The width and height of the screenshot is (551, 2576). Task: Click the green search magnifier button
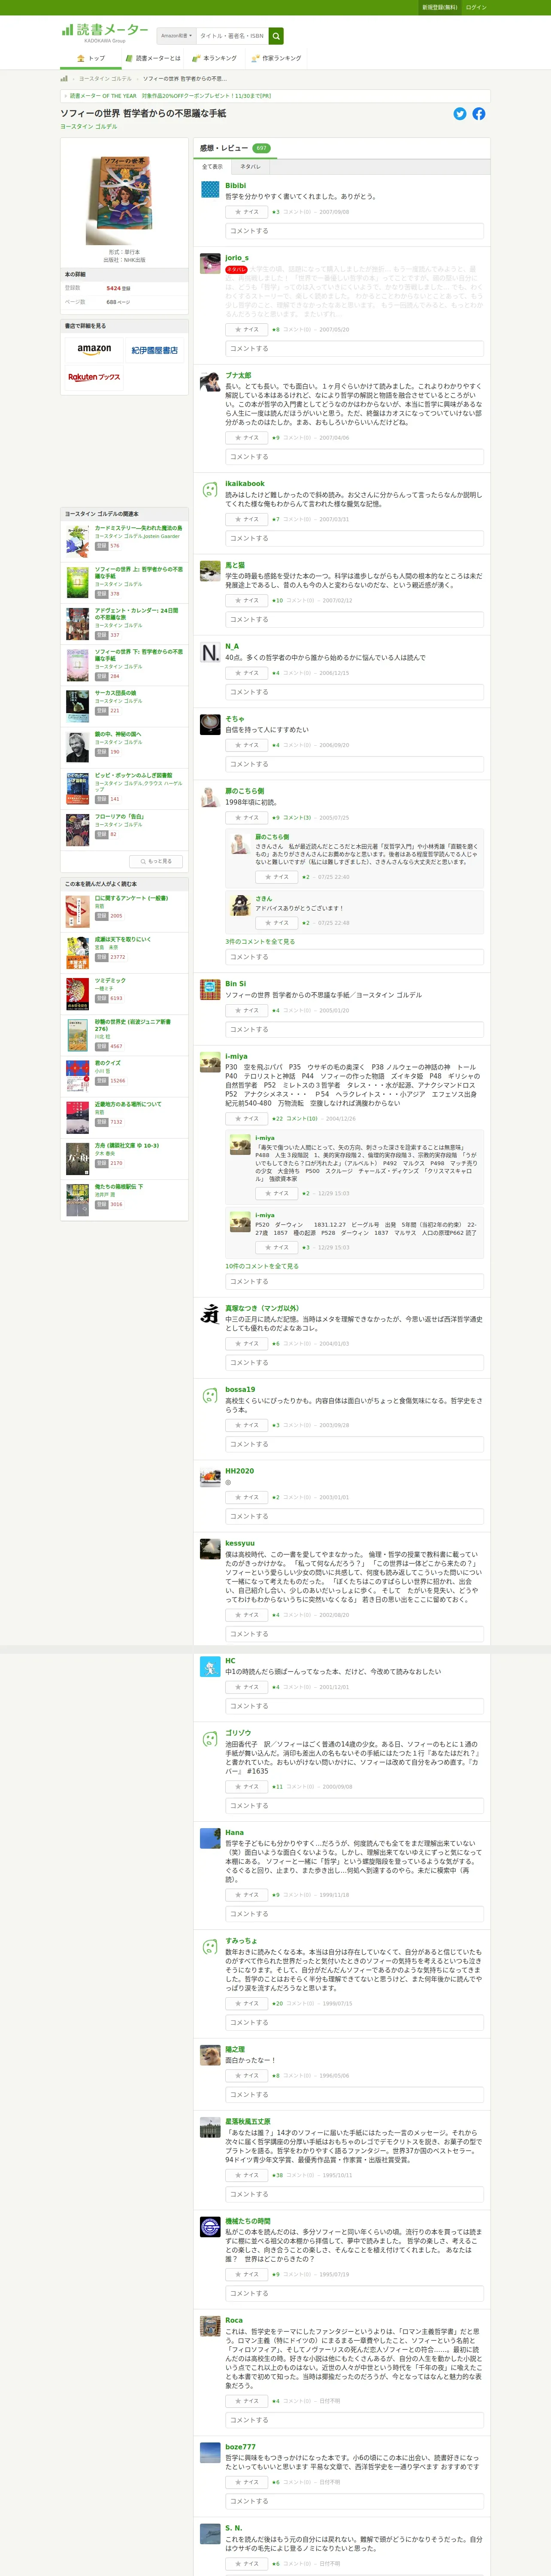[x=276, y=36]
